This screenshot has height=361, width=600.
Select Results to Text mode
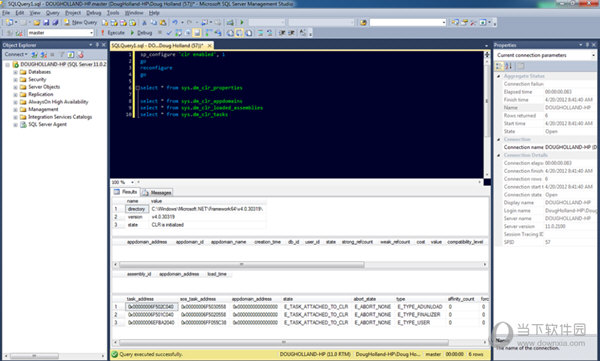[230, 33]
